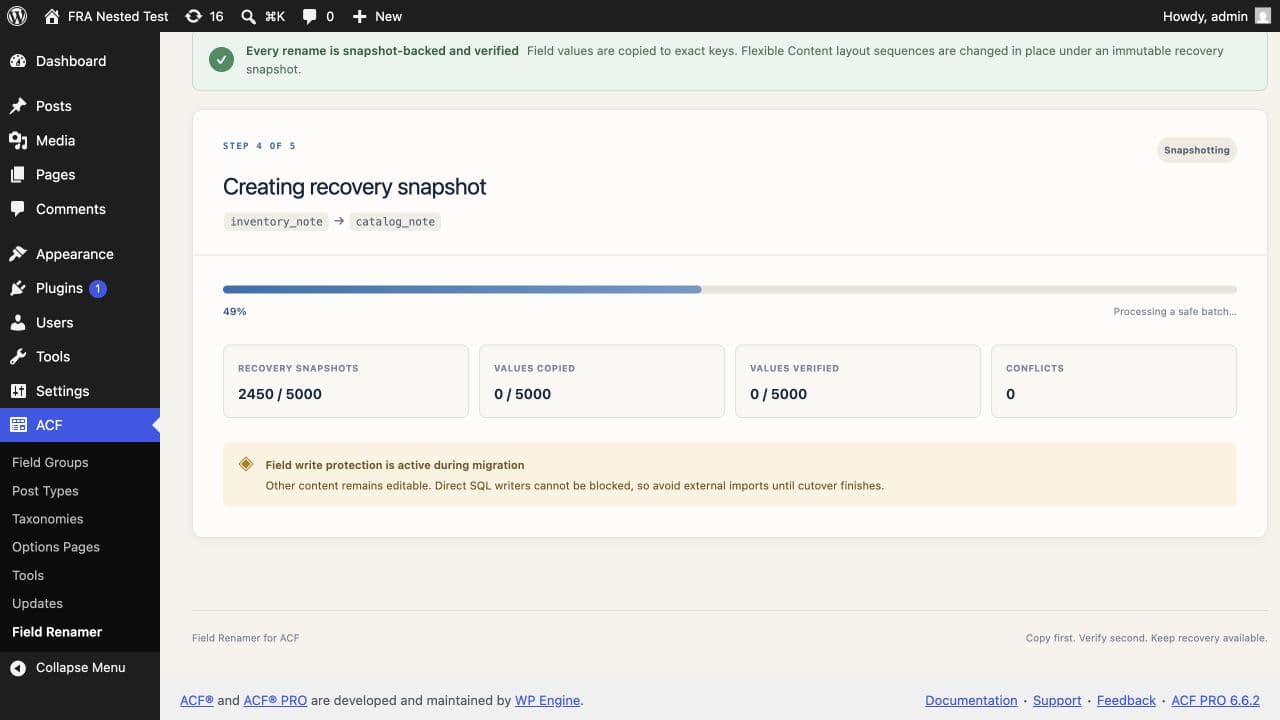Click the Settings sliders icon

pos(18,391)
